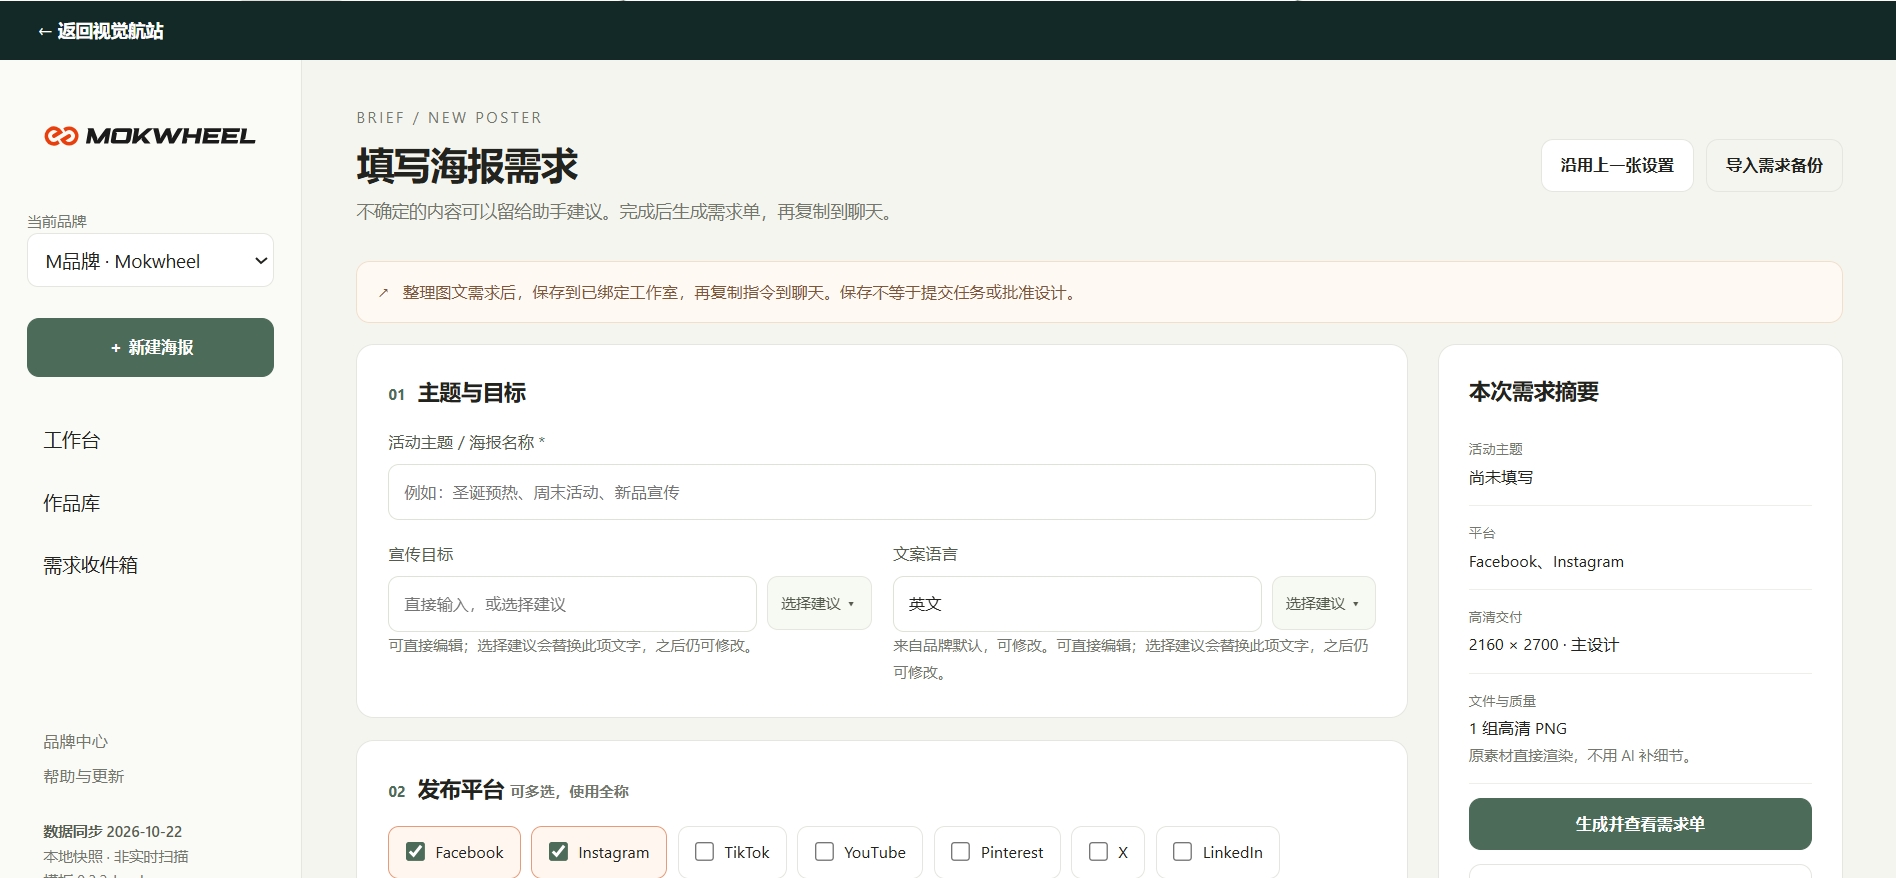Open 工作台 in the sidebar
The width and height of the screenshot is (1896, 878).
pos(72,440)
